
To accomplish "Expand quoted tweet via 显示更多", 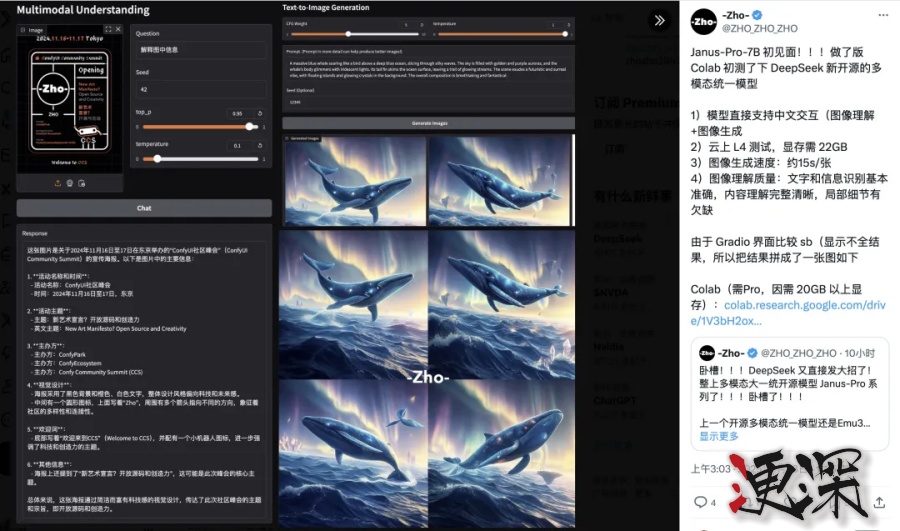I will (x=719, y=436).
